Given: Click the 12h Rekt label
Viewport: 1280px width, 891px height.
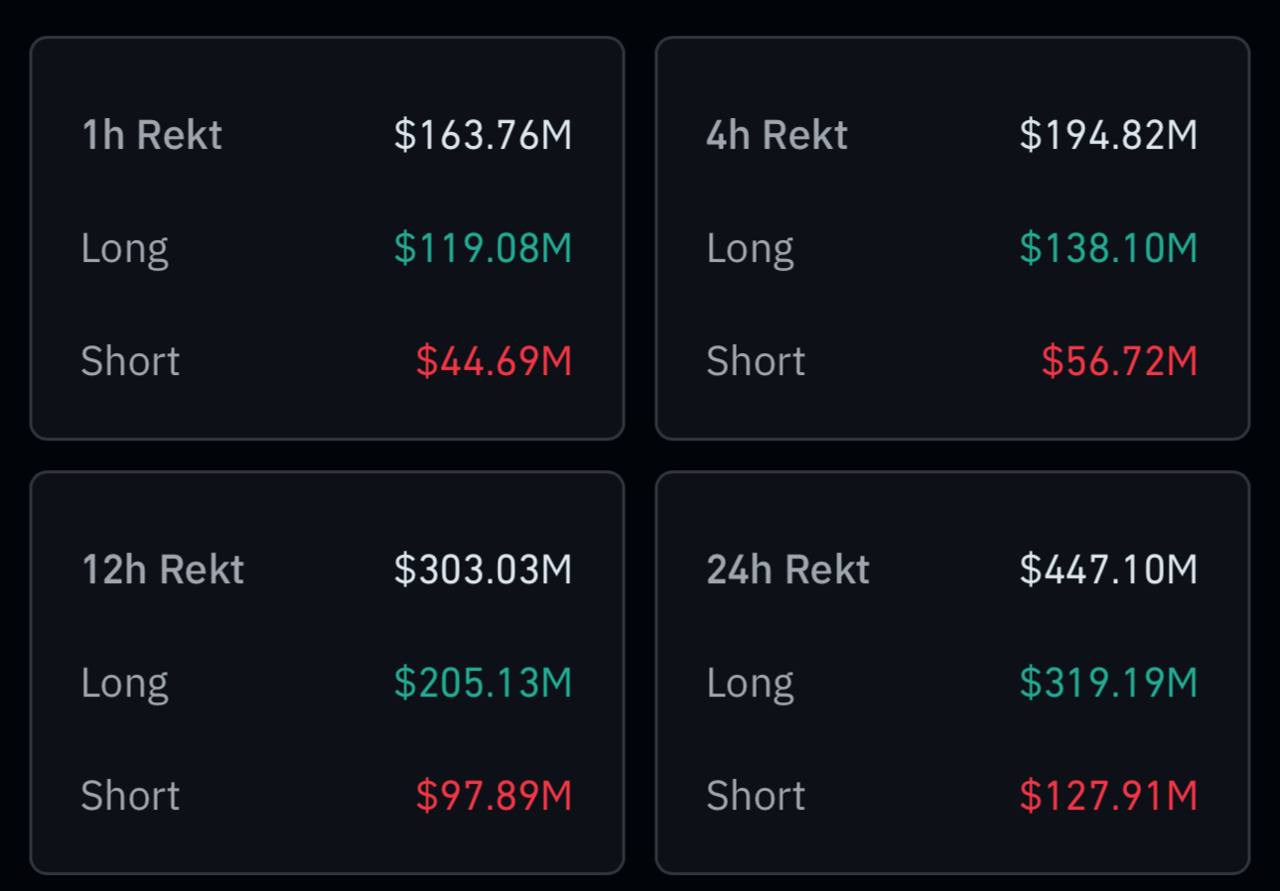Looking at the screenshot, I should 162,569.
